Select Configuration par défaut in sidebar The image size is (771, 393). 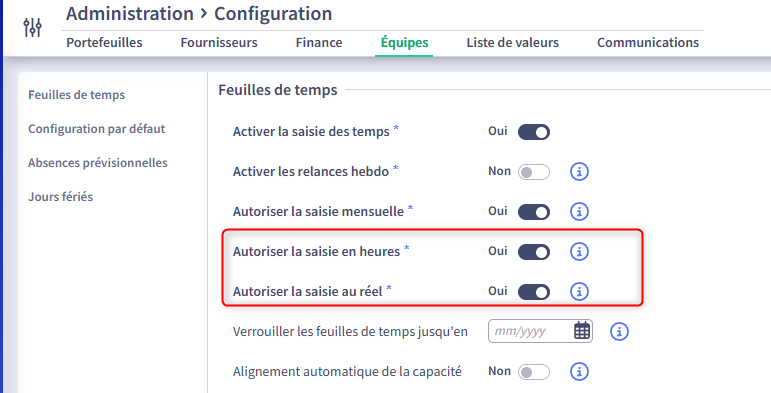click(96, 129)
